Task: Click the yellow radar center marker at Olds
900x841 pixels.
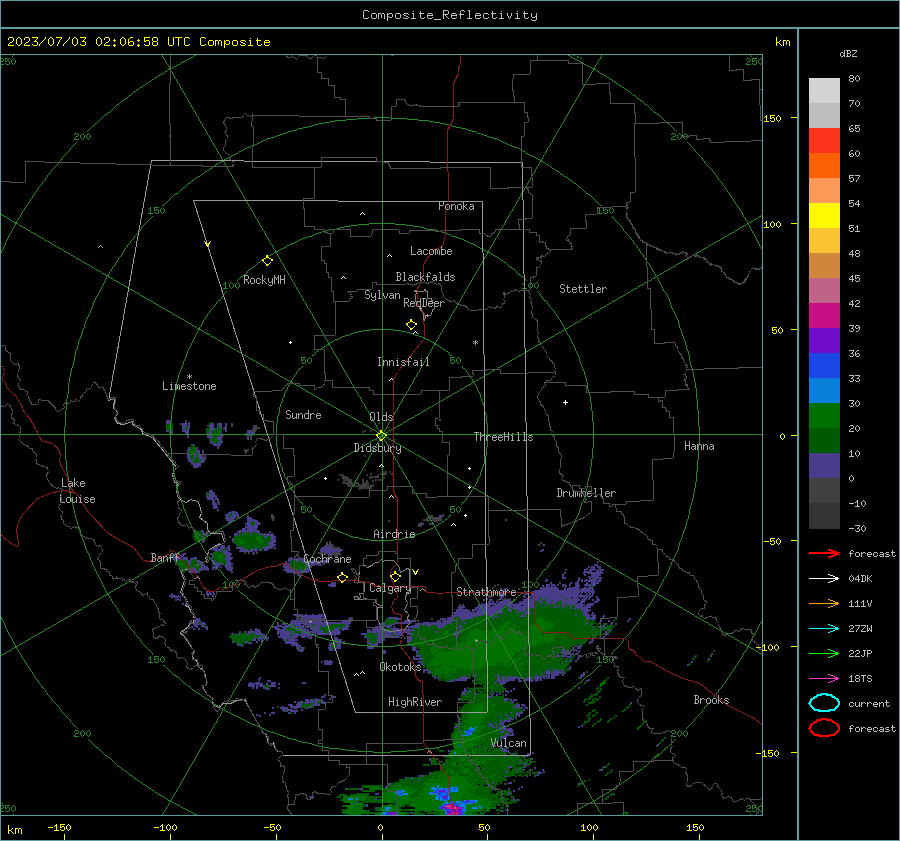Action: tap(381, 436)
